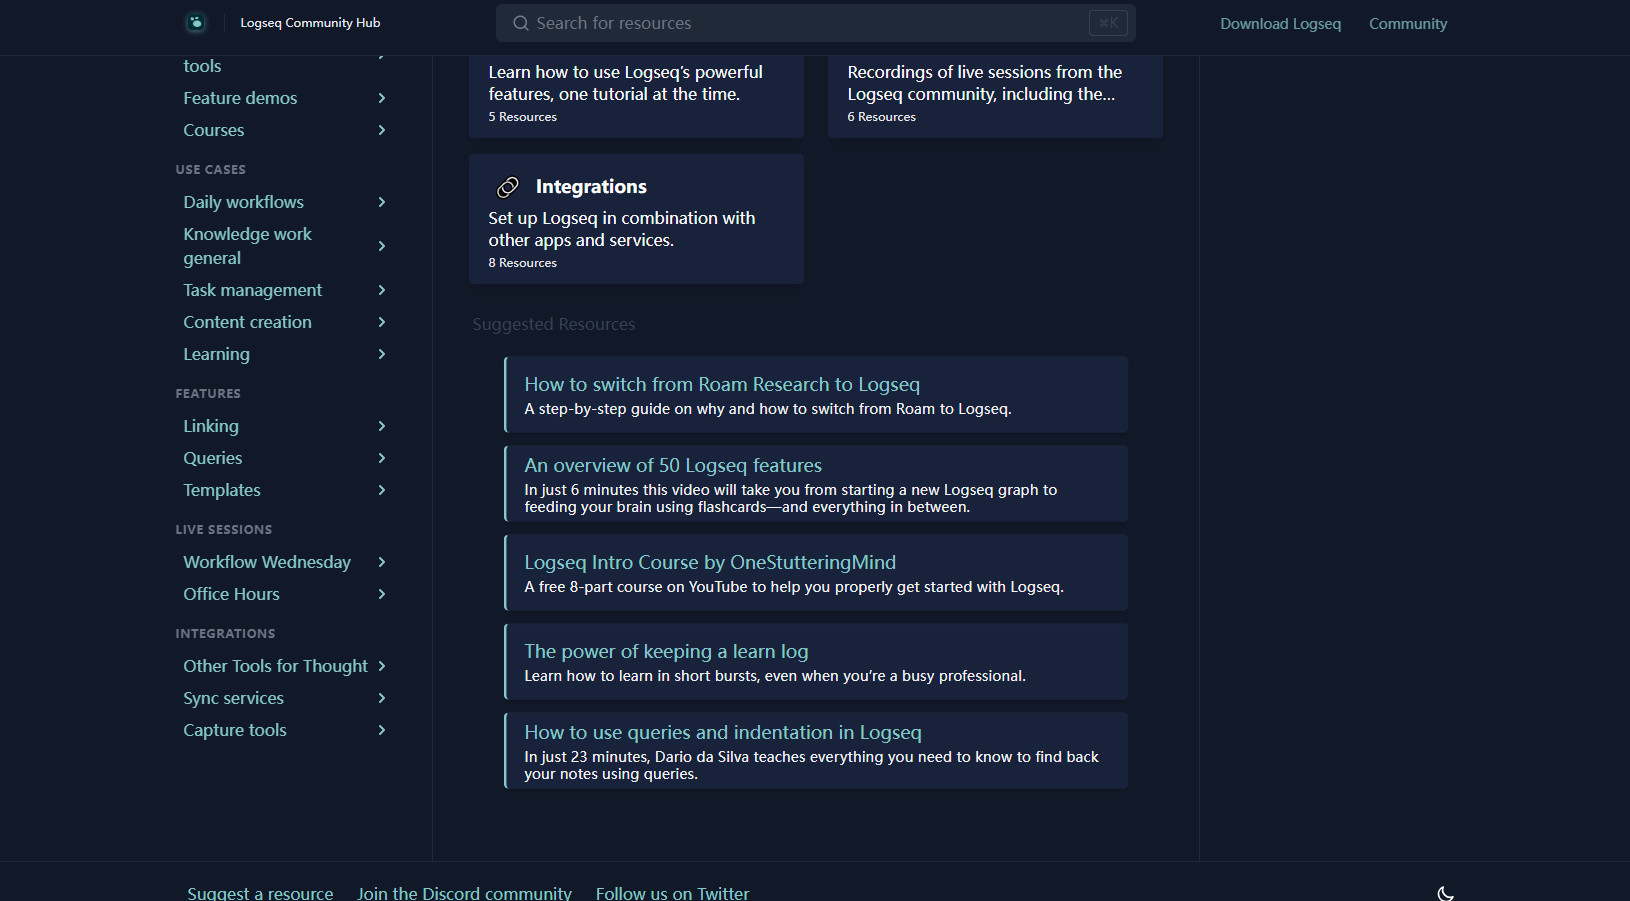Open An overview of 50 Logseq features
The image size is (1630, 901).
pyautogui.click(x=673, y=466)
